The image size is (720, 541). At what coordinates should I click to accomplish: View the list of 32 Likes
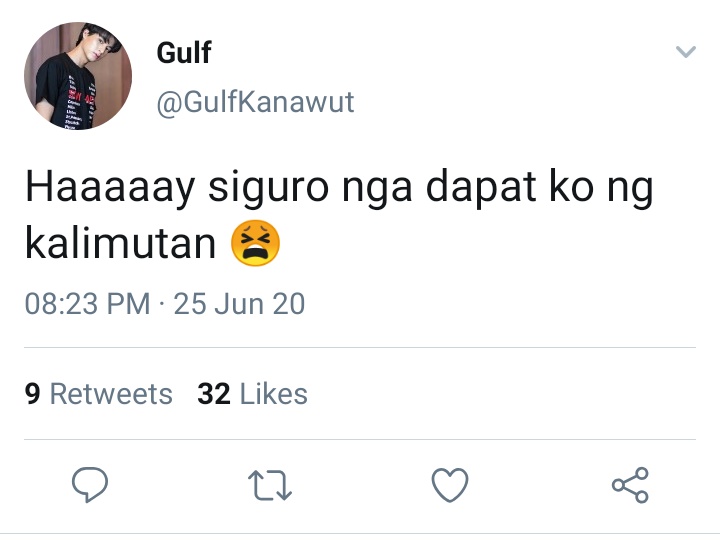(253, 394)
